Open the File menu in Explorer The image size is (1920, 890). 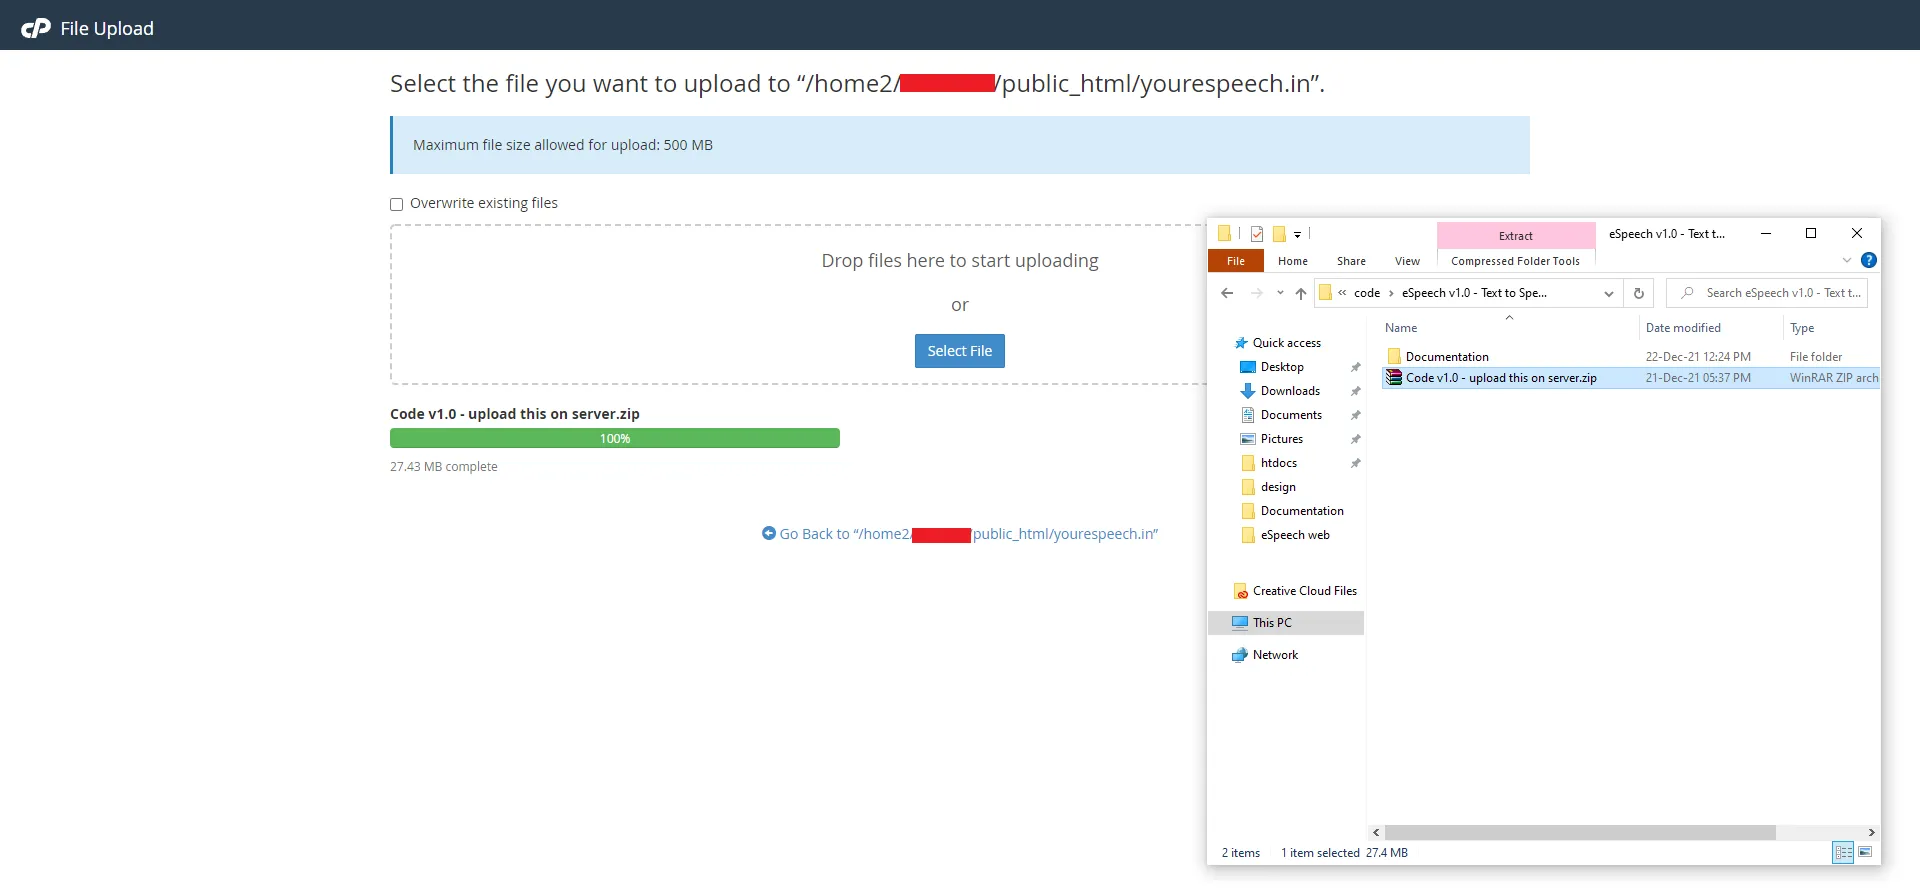[1236, 261]
